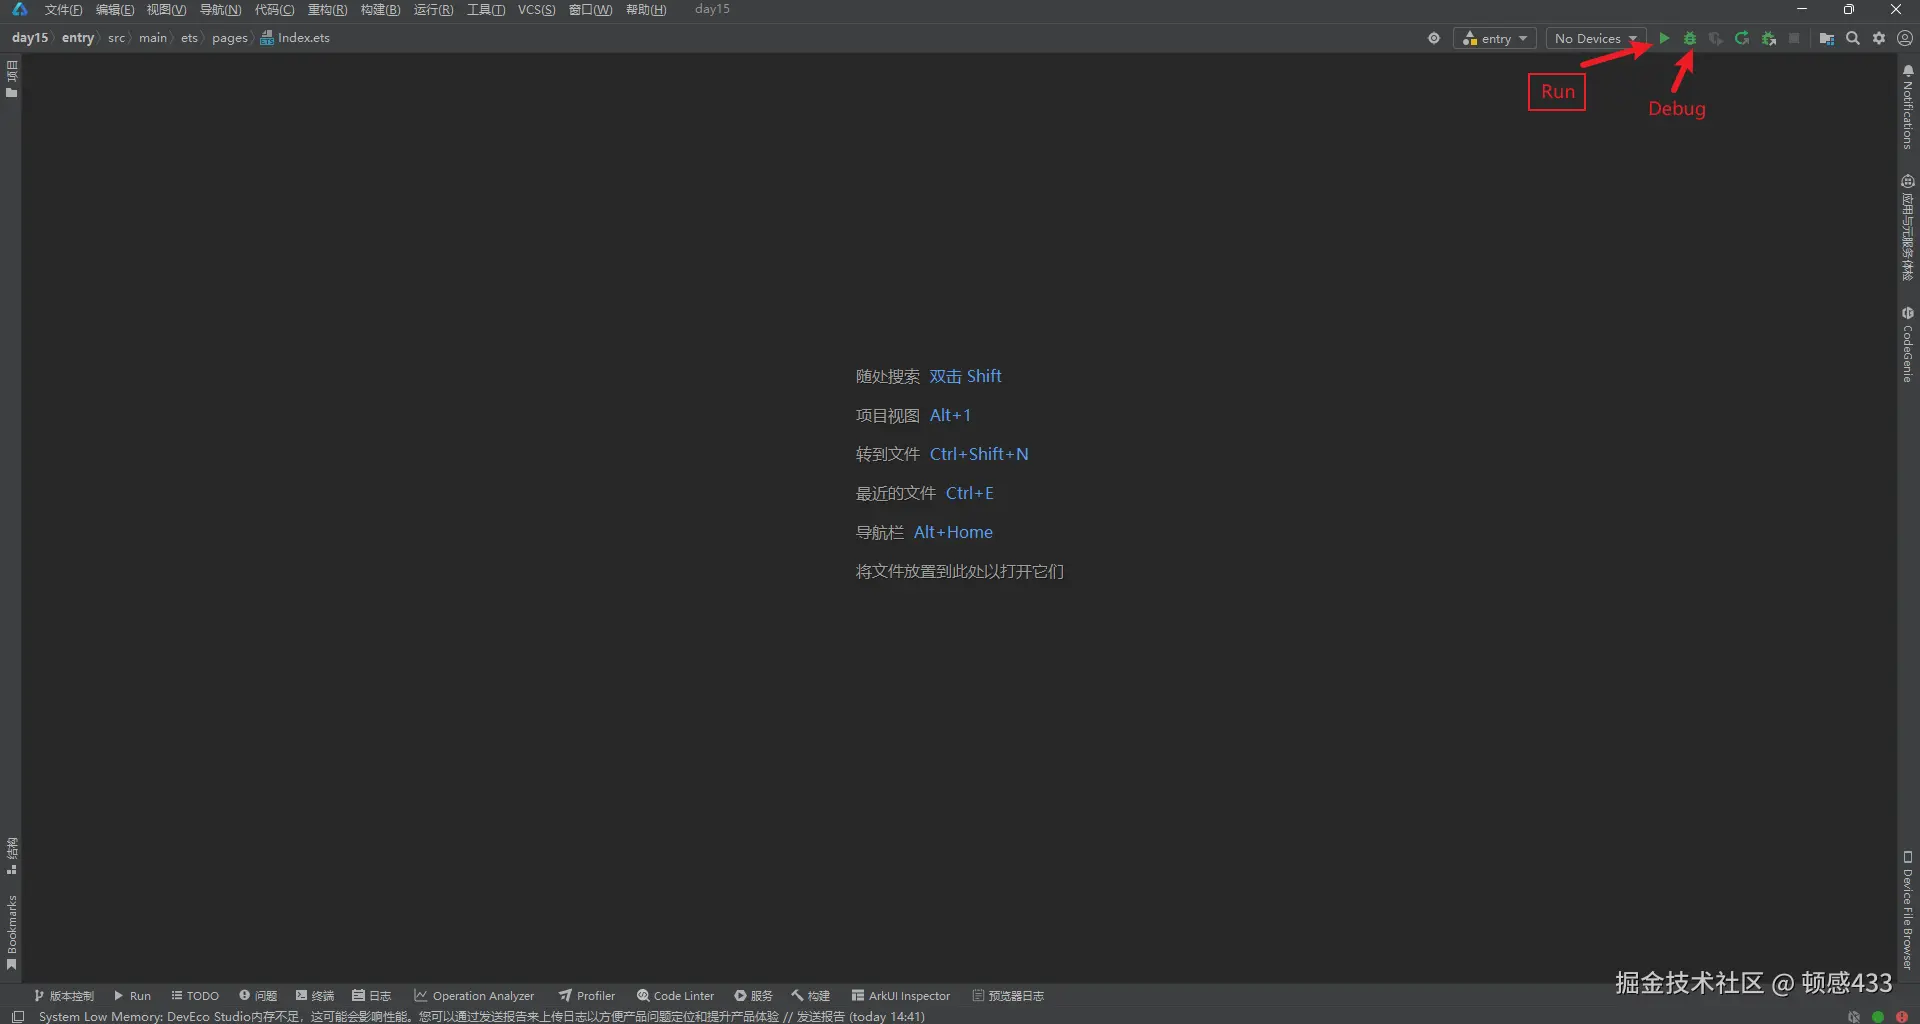Click the System Low Memory status message
Screen dimensions: 1920x1024
pyautogui.click(x=481, y=1016)
